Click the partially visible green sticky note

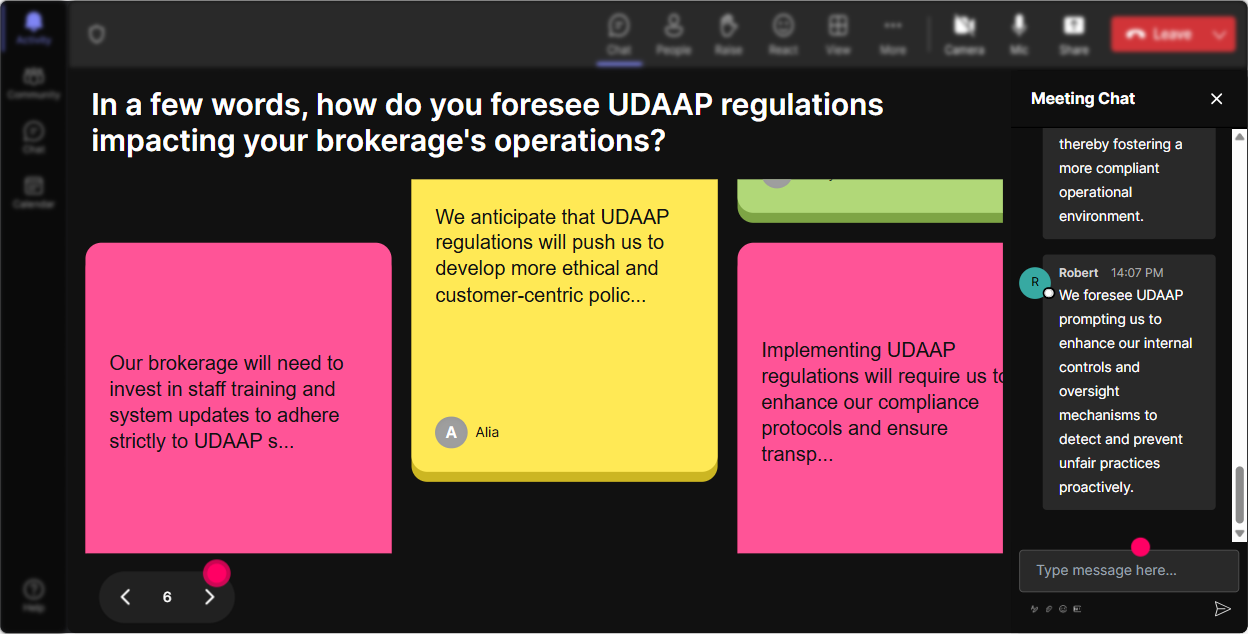pos(870,200)
